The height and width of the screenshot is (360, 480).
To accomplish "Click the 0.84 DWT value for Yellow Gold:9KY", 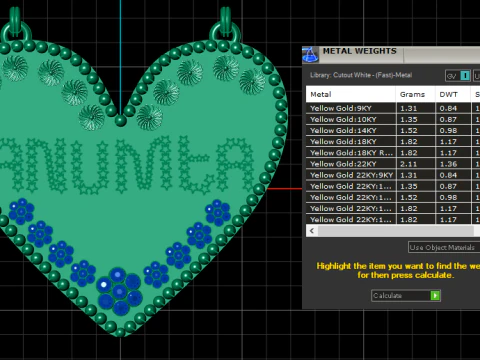I will [448, 108].
